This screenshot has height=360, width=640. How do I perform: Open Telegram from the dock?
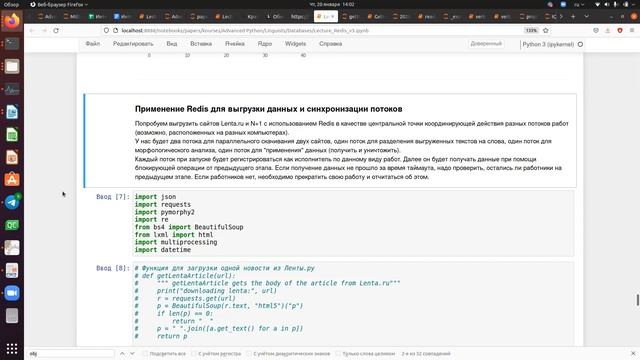(12, 202)
